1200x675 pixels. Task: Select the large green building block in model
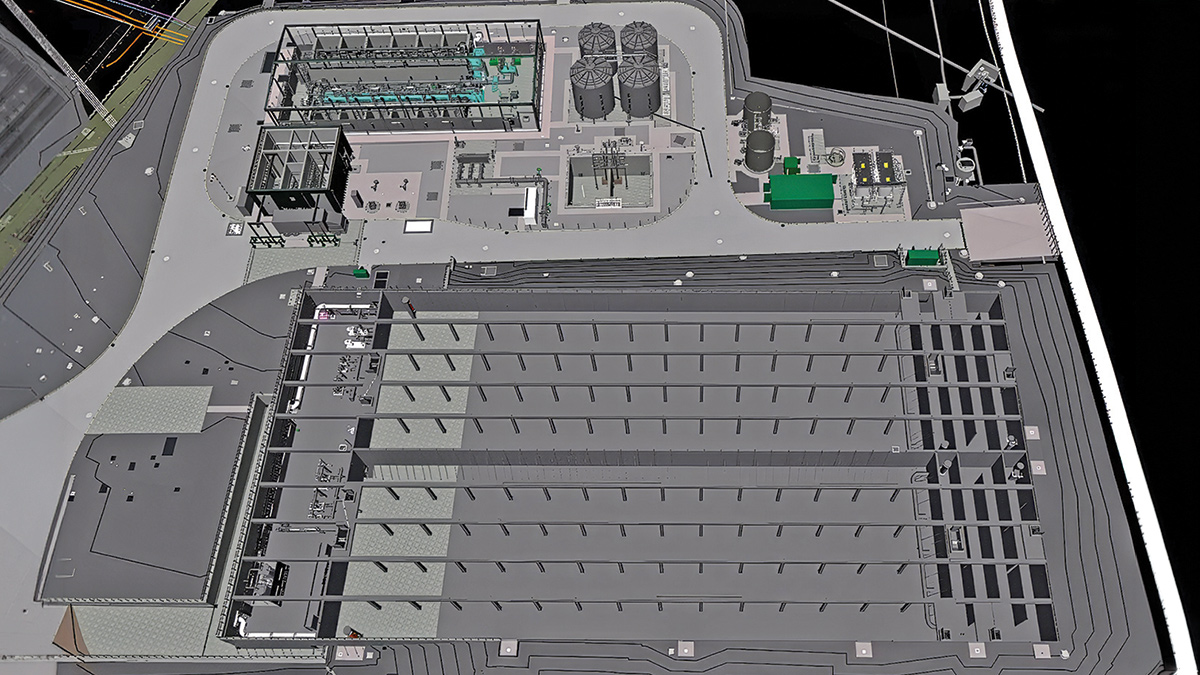[801, 190]
